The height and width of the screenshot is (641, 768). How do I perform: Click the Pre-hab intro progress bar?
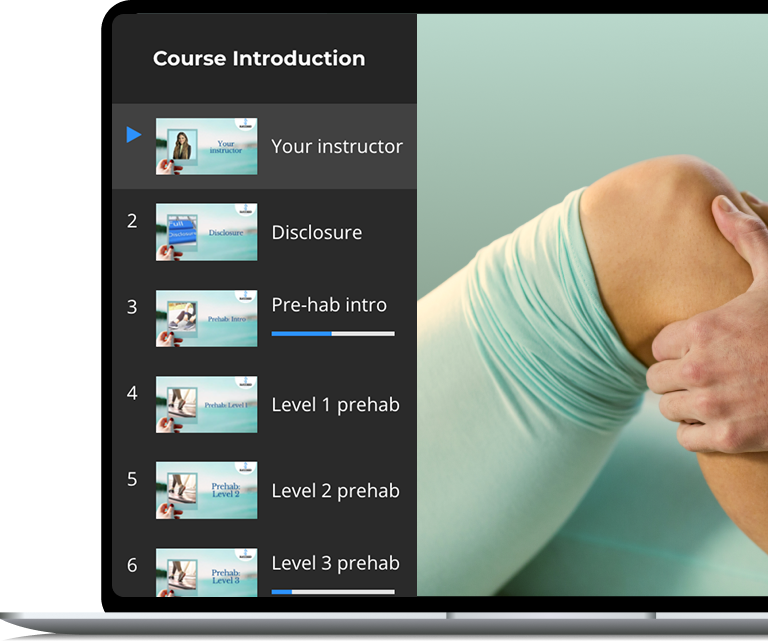click(333, 333)
